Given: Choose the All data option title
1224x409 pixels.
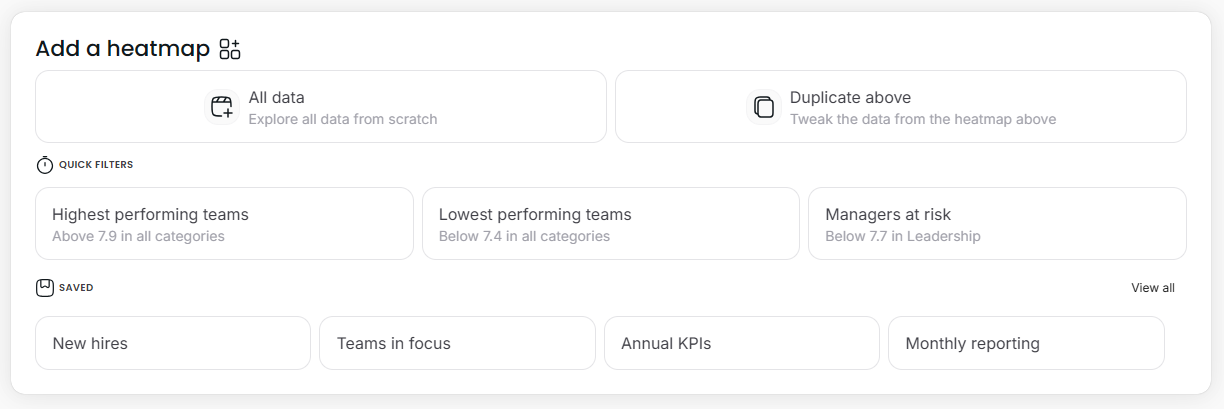Looking at the screenshot, I should [x=276, y=98].
